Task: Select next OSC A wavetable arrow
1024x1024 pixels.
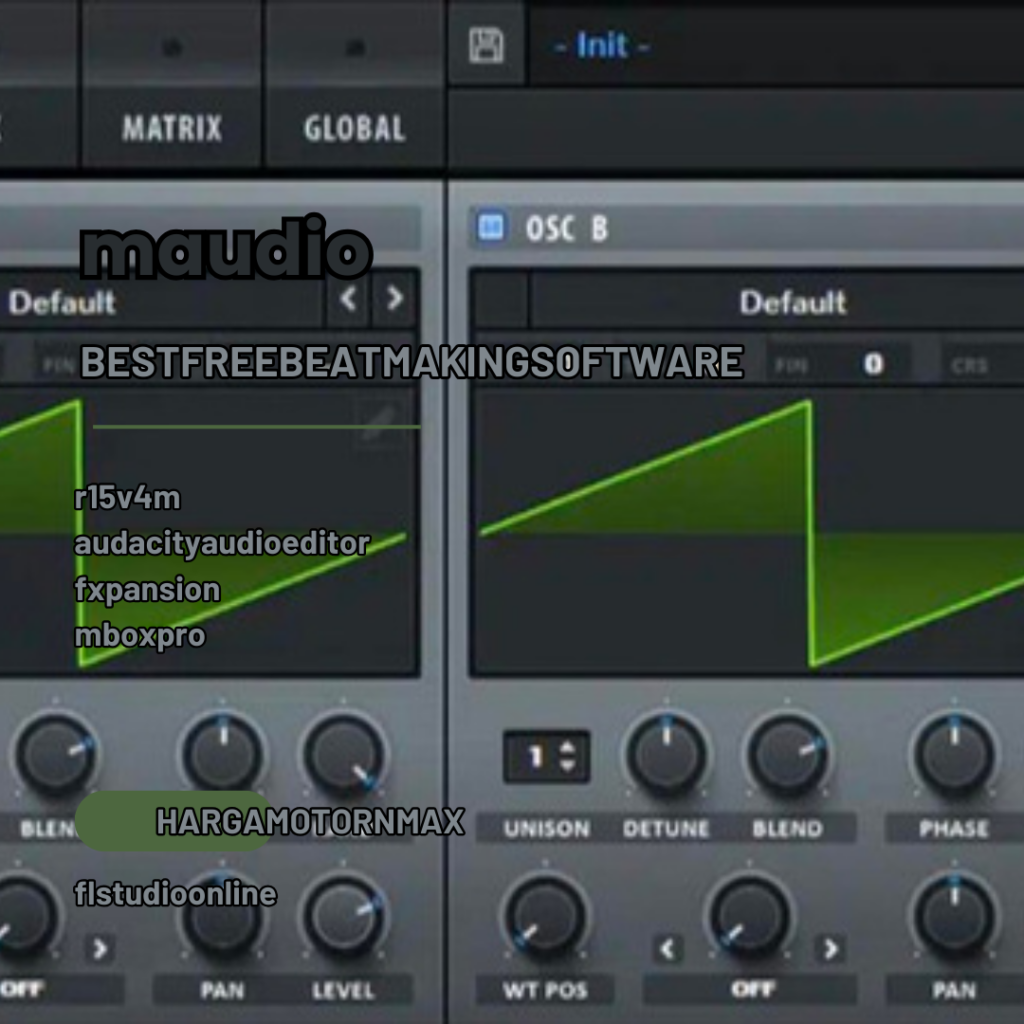Action: click(x=394, y=299)
